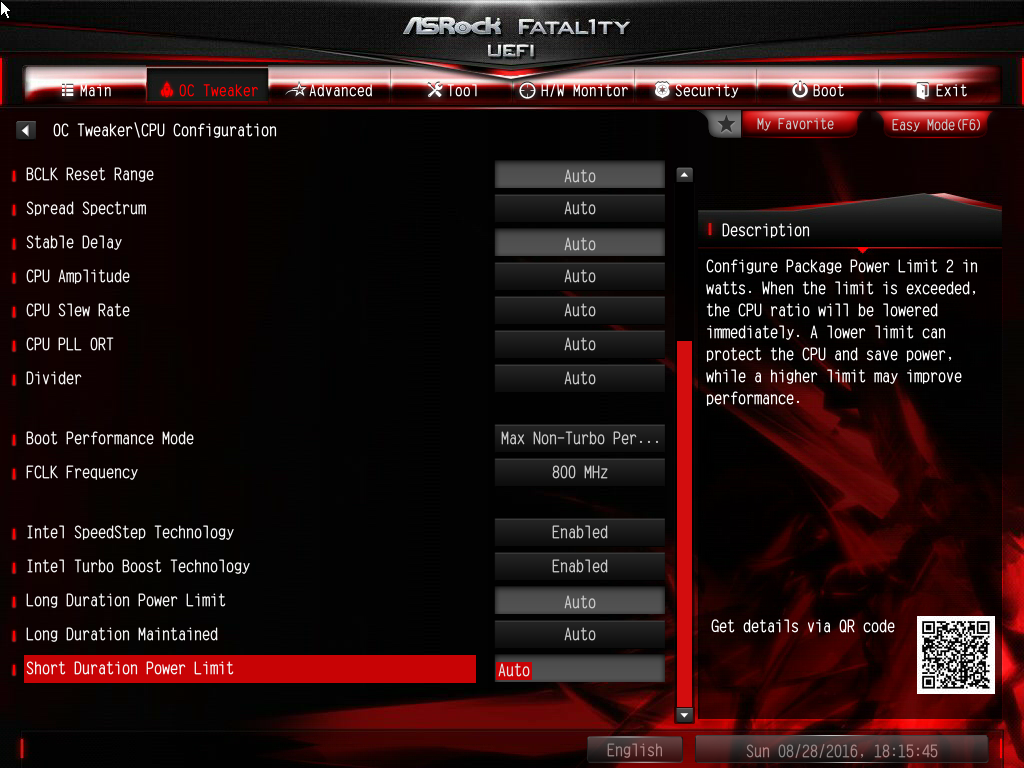Select the Long Duration Power Limit label
The height and width of the screenshot is (768, 1024).
pos(125,600)
